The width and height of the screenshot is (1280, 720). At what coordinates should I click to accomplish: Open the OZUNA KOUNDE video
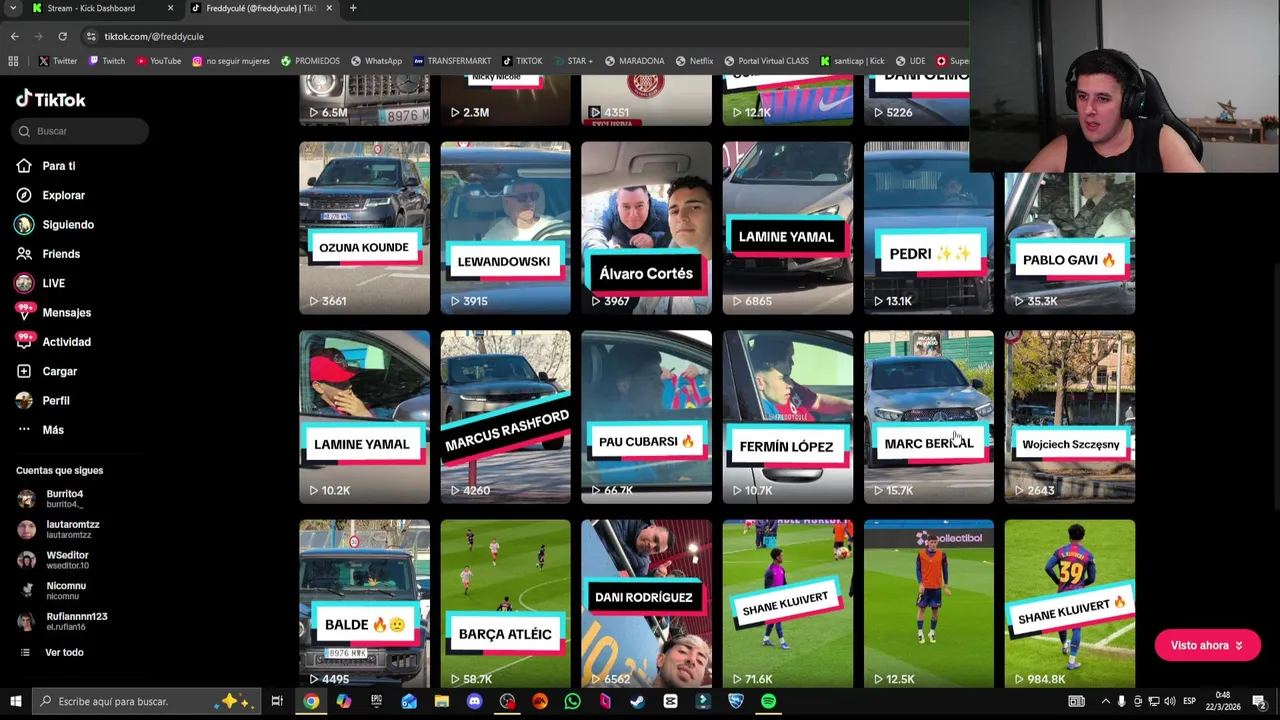364,228
